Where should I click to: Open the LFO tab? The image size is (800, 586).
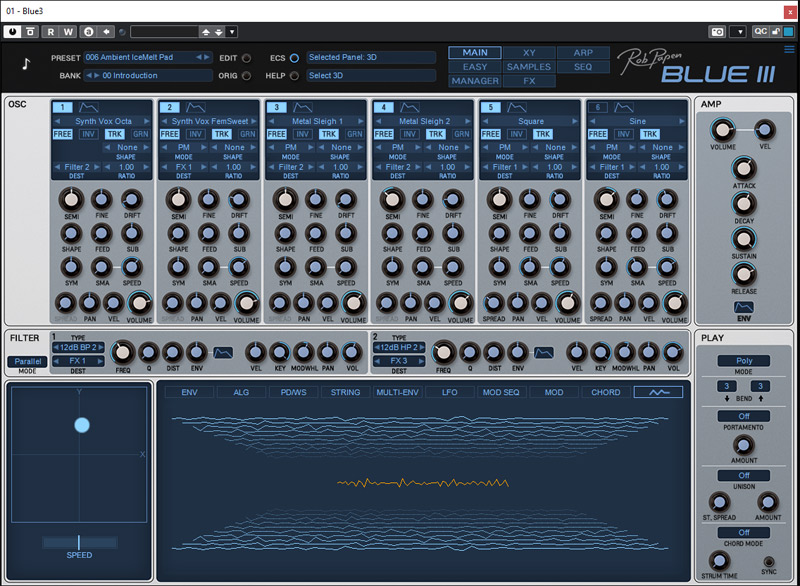coord(450,392)
